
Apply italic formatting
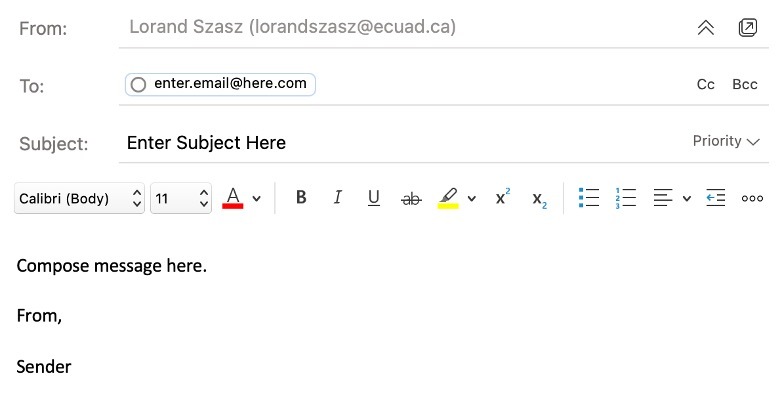(x=338, y=198)
